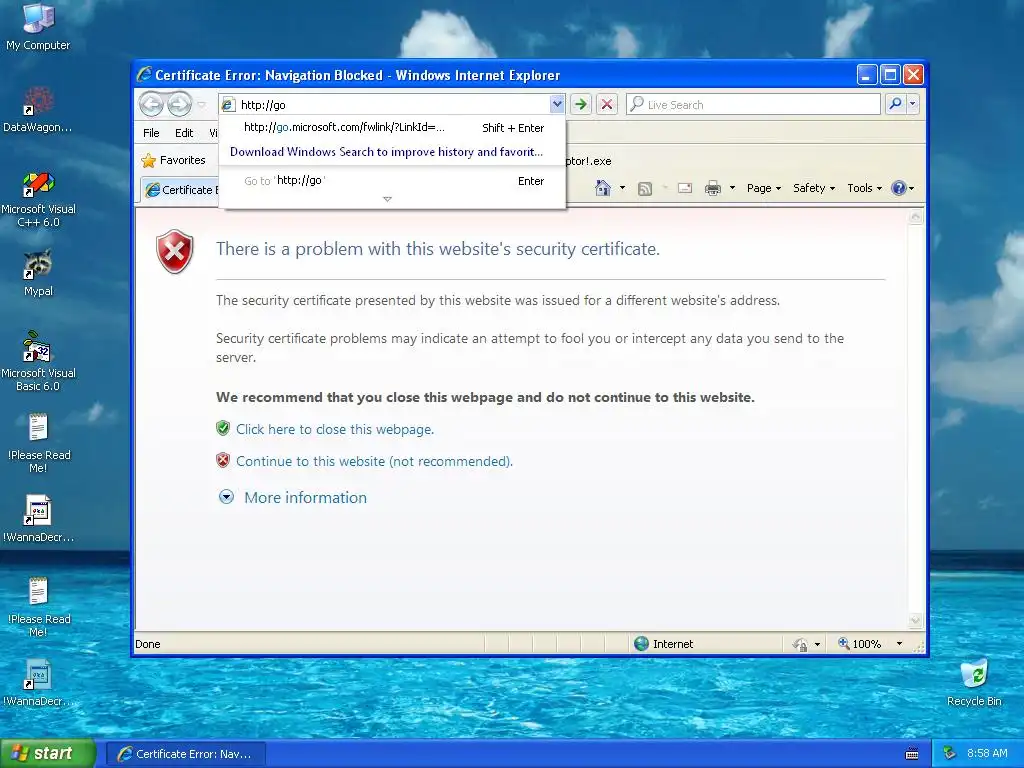Select the Certificate Error tab
Screen dimensions: 1024x768
click(x=180, y=189)
